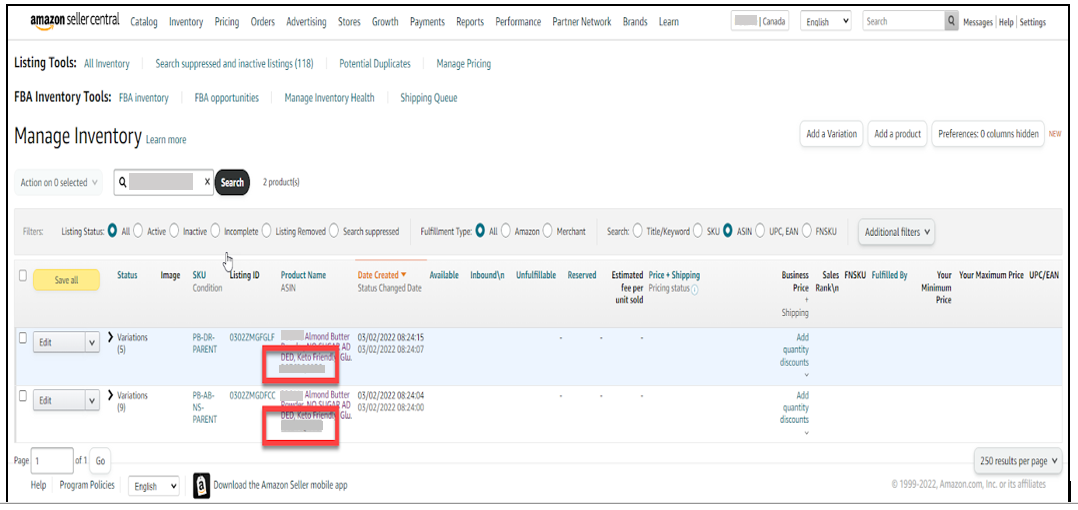Select FNSKU search type radio
This screenshot has height=510, width=1078.
[806, 231]
